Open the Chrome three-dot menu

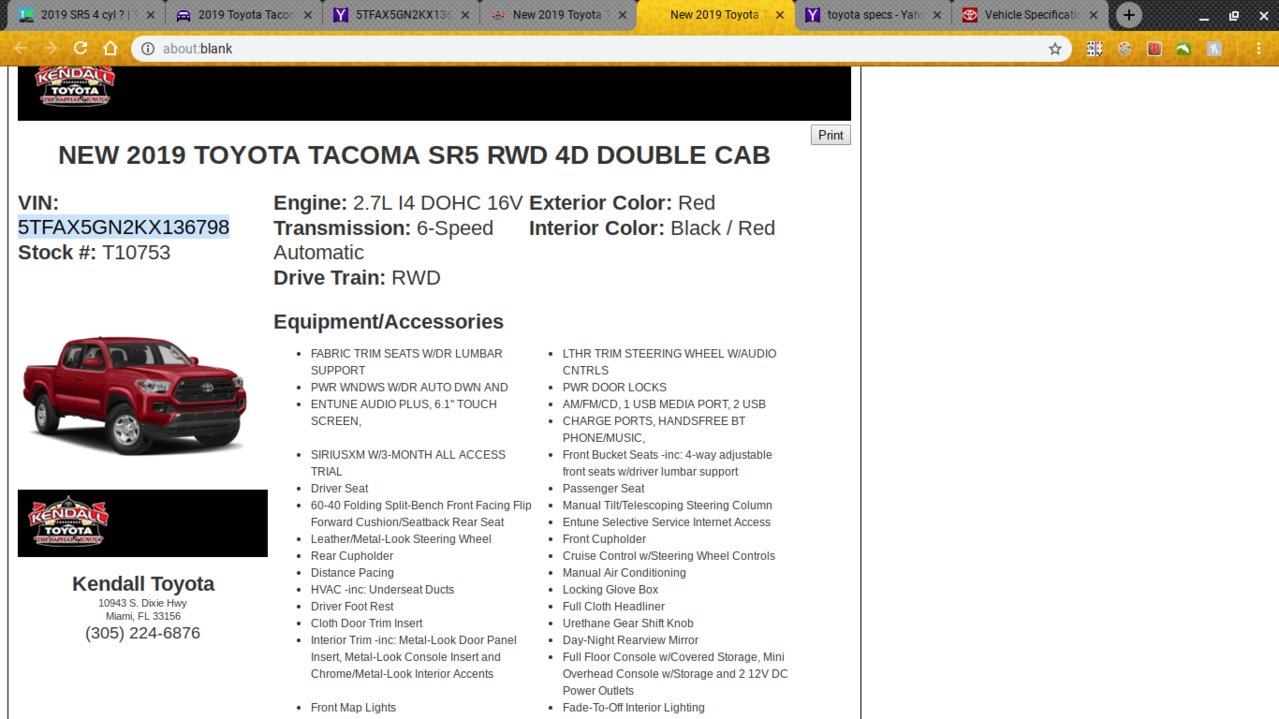pos(1257,48)
